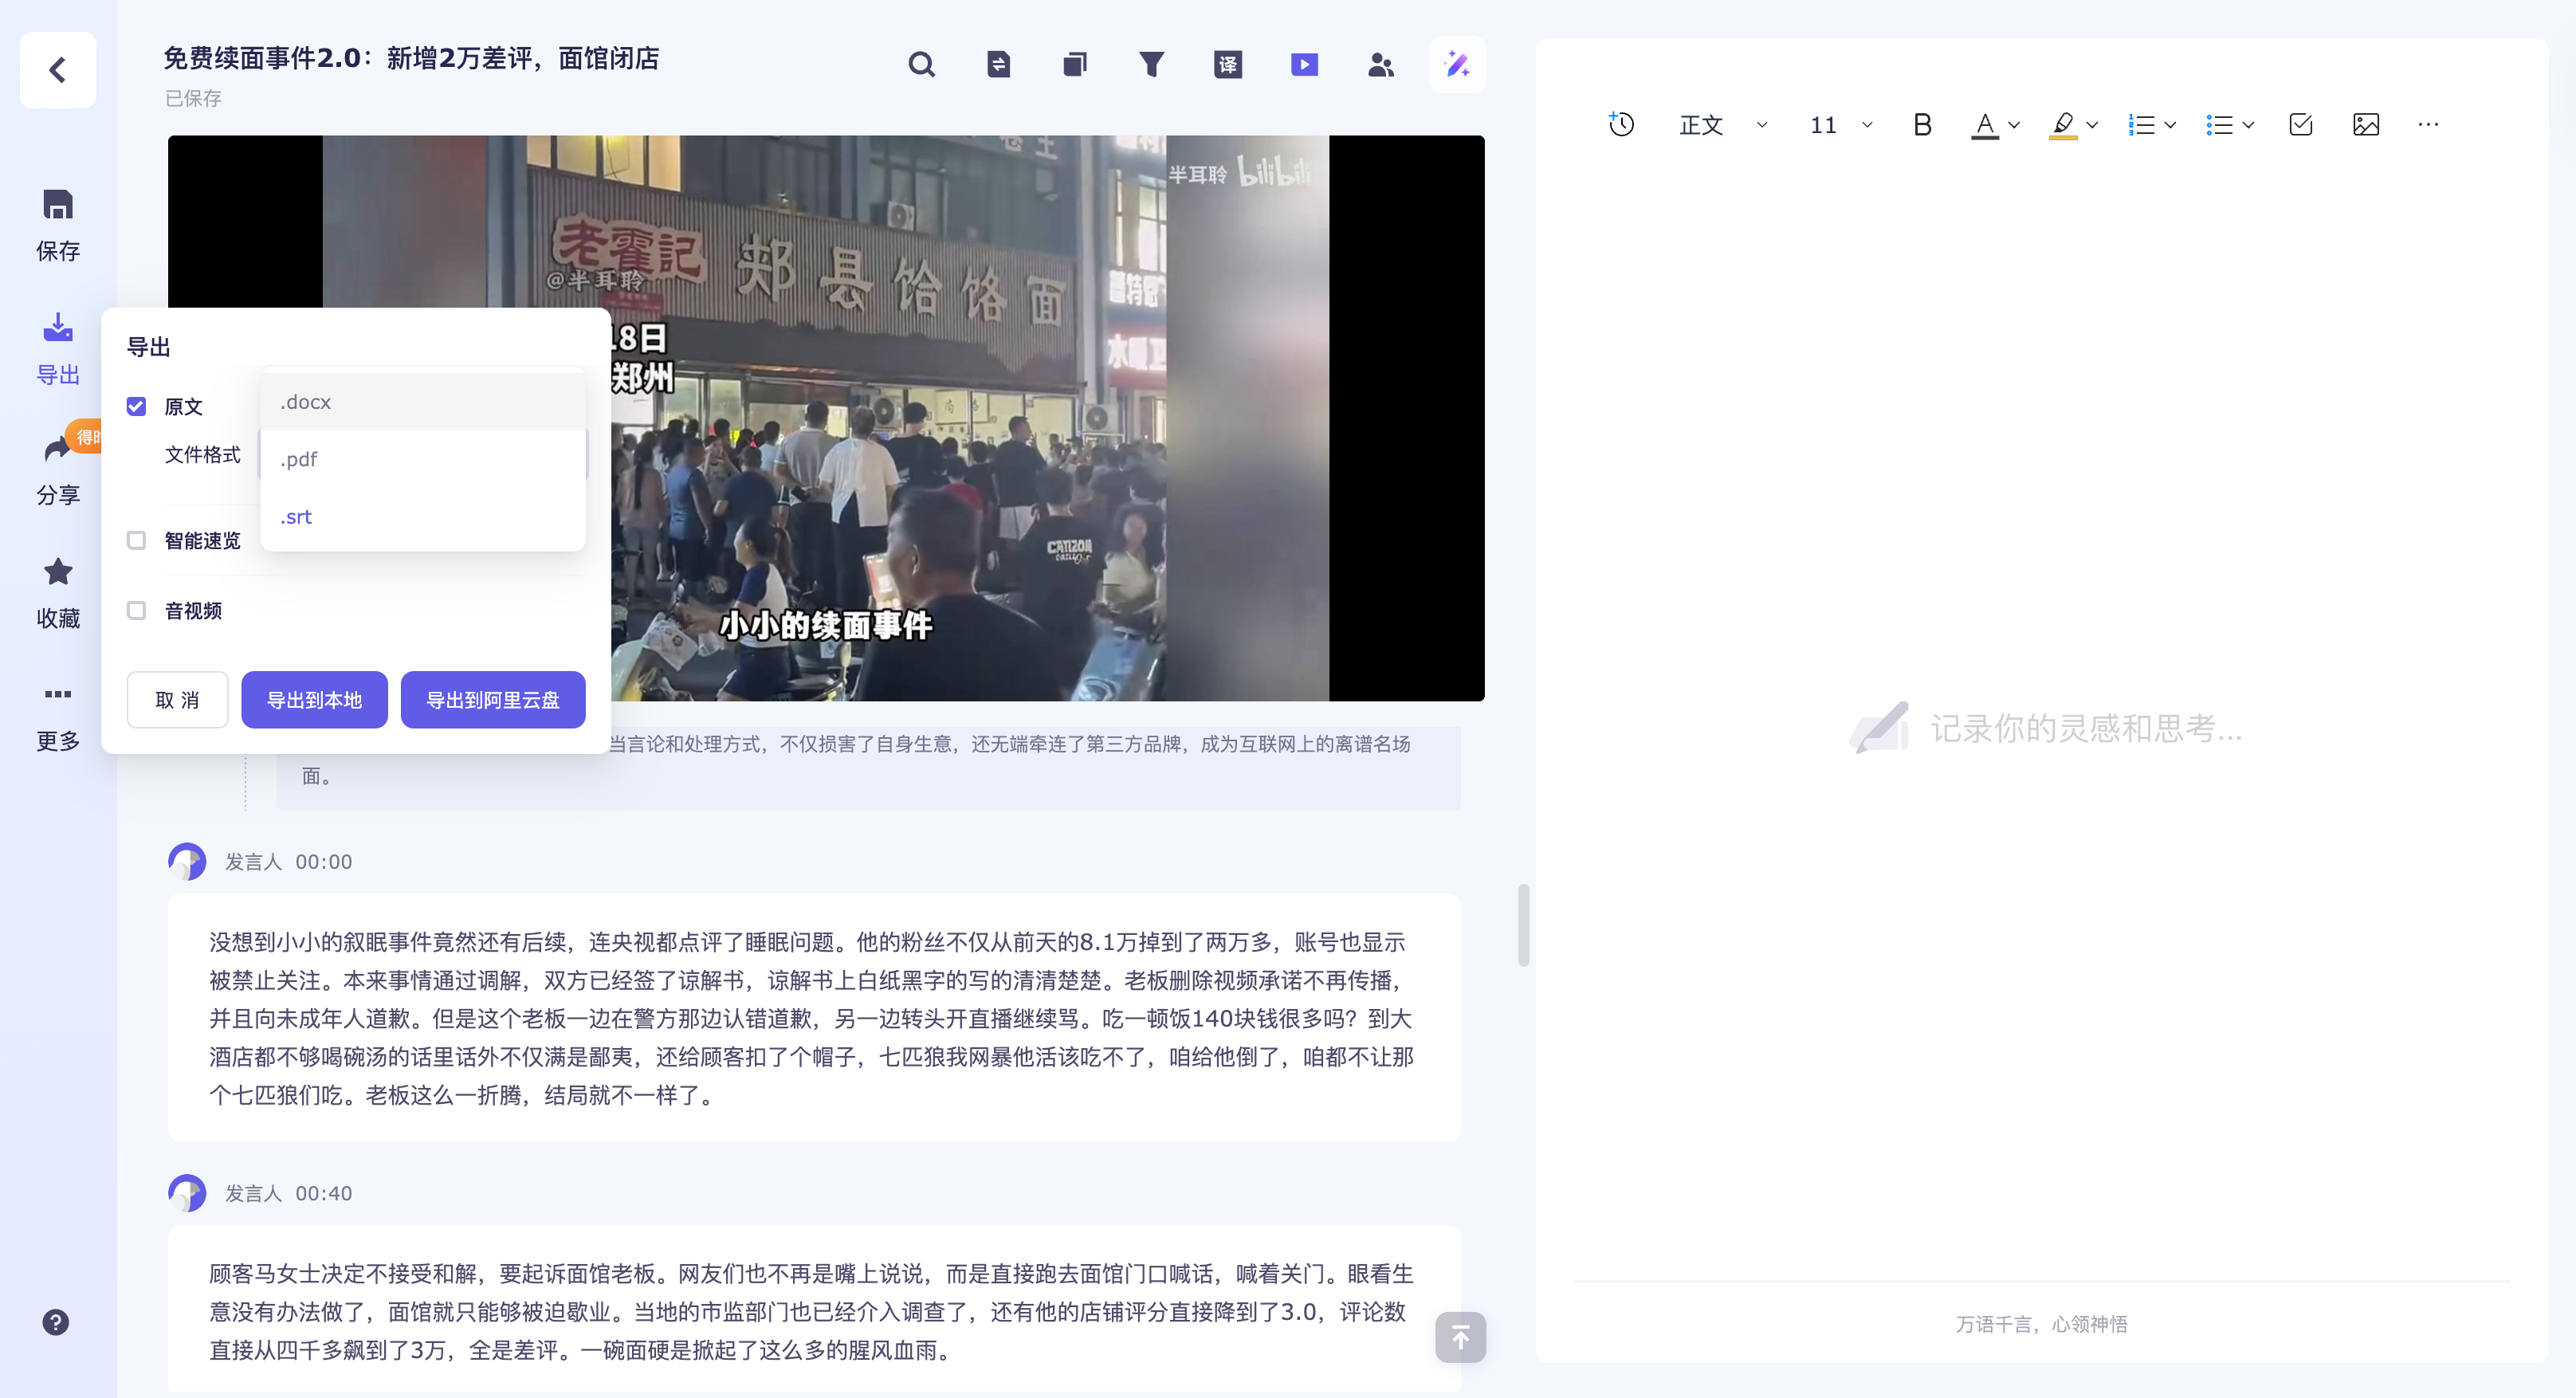Insert a bulleted list
The width and height of the screenshot is (2576, 1398).
coord(2219,125)
